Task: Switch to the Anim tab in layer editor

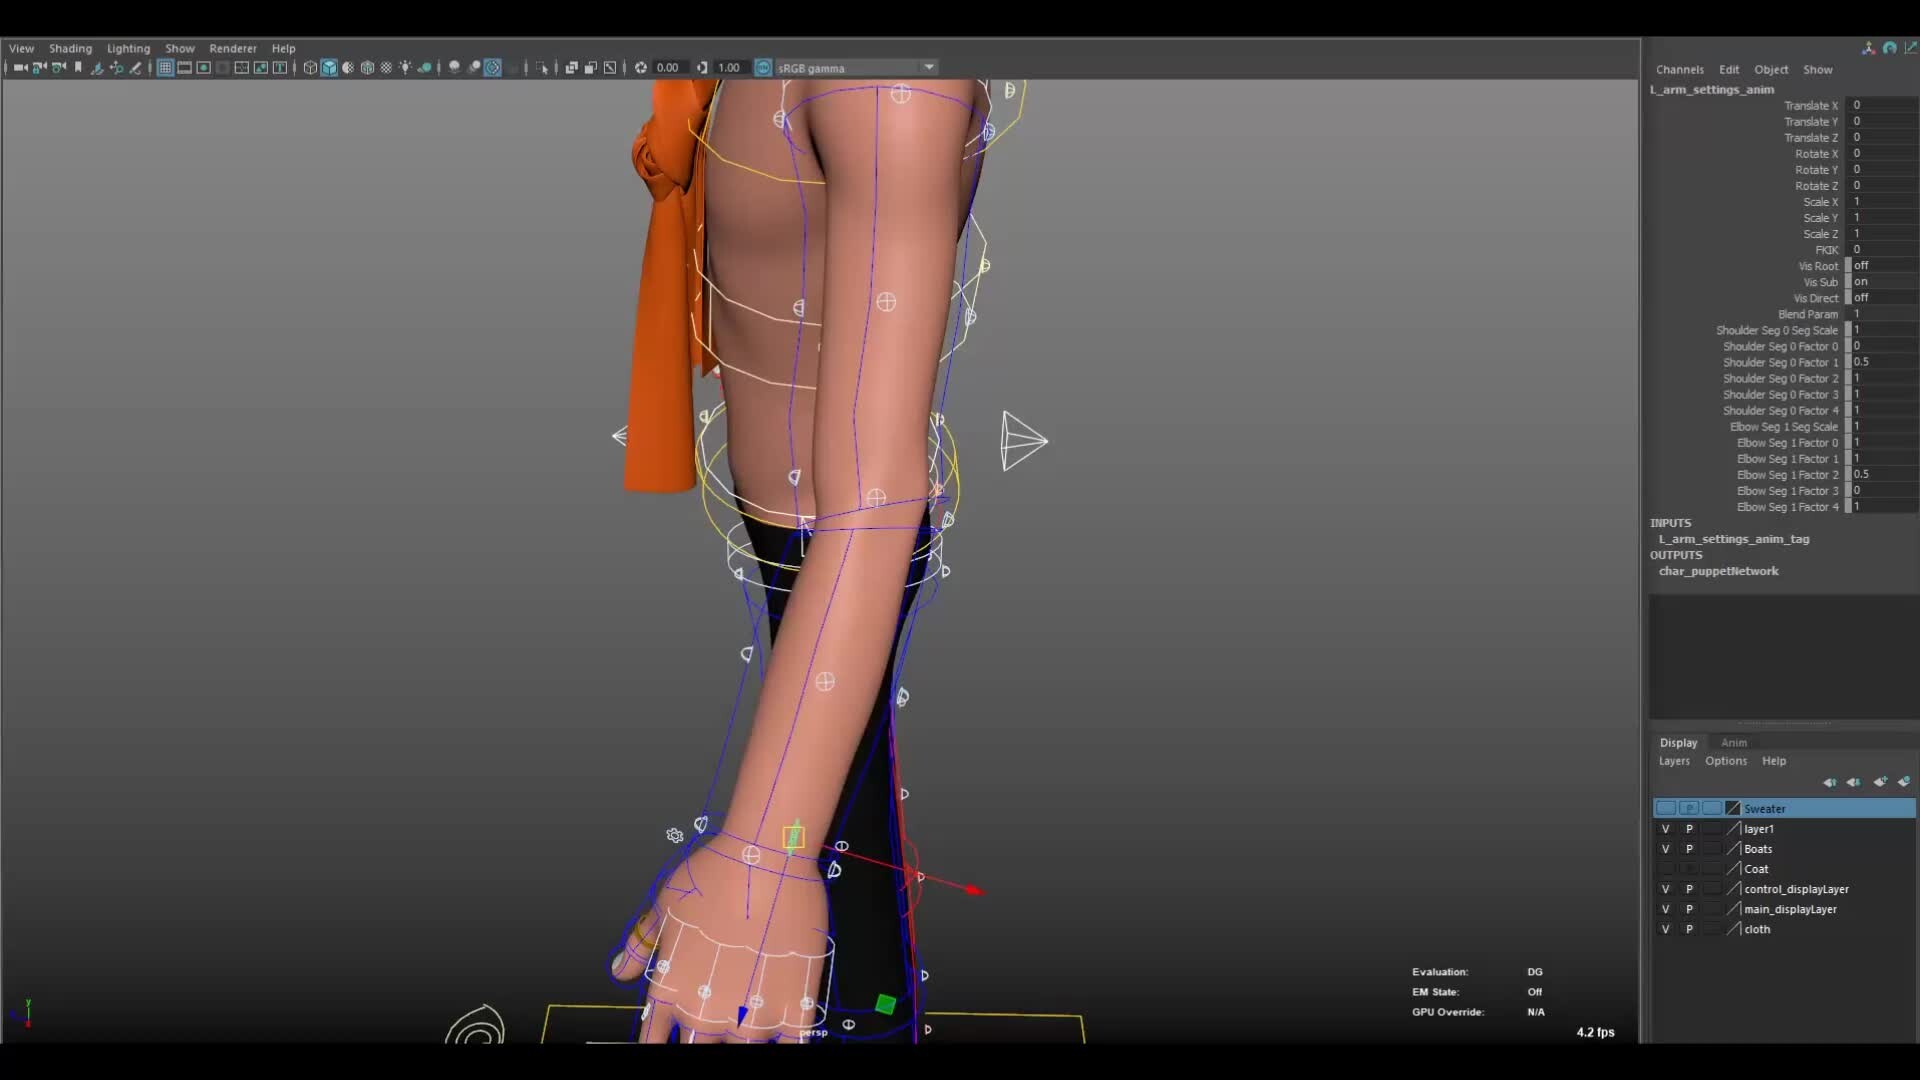Action: (x=1734, y=742)
